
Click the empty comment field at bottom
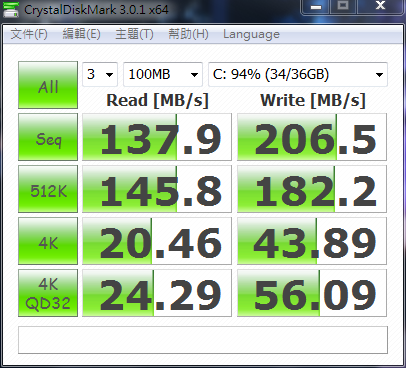coord(203,340)
